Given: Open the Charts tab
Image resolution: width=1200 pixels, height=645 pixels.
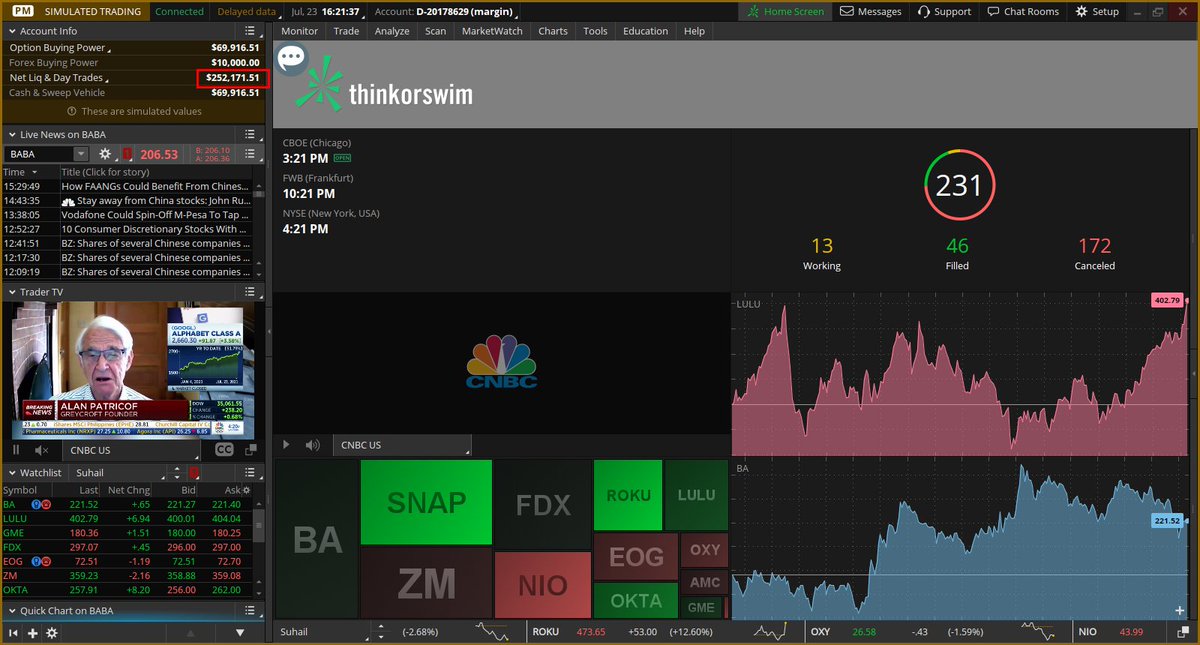Looking at the screenshot, I should coord(553,31).
